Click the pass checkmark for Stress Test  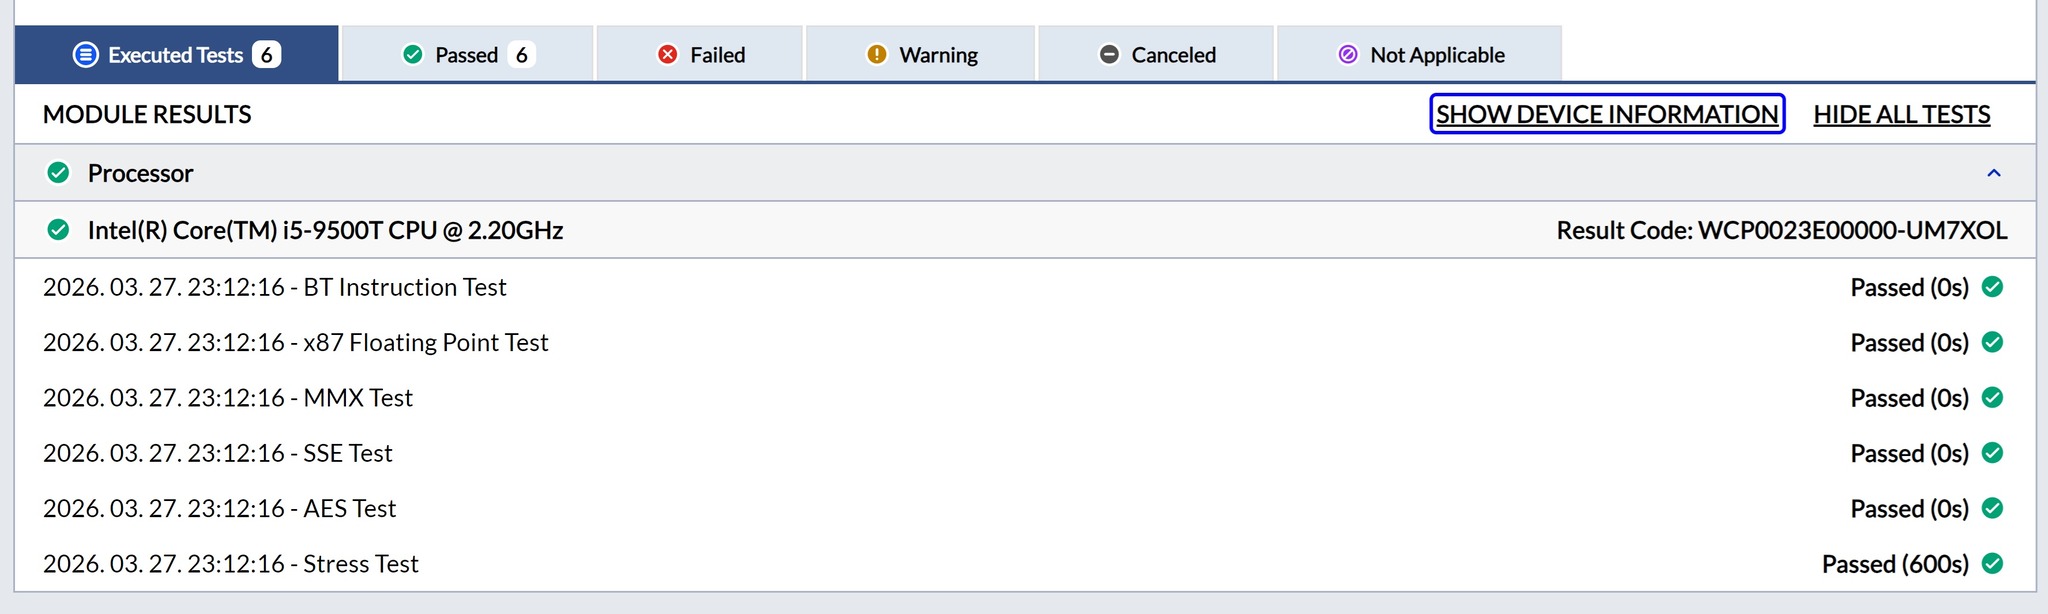1992,563
